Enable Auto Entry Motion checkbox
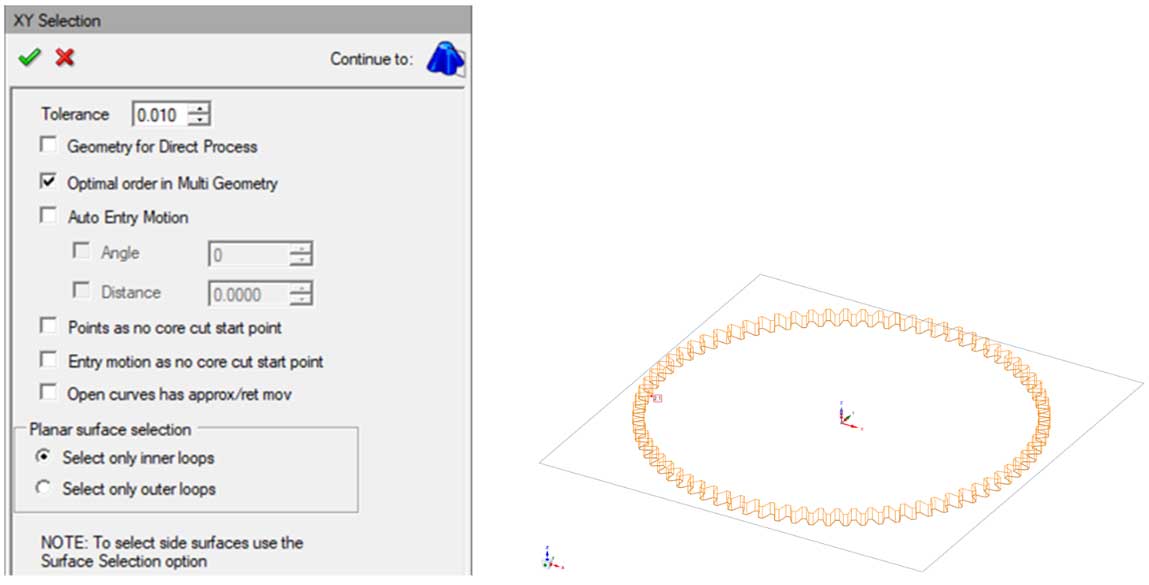This screenshot has height=585, width=1149. [48, 216]
